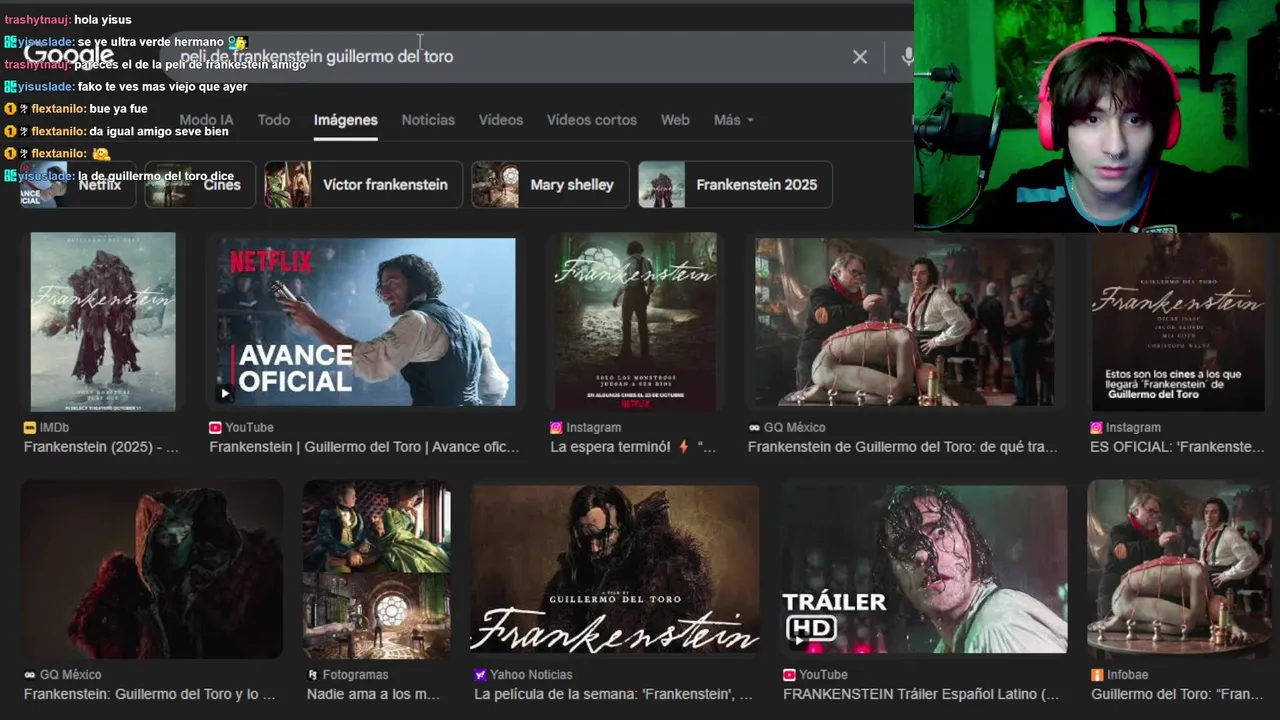
Task: Switch to the Modo IA tab
Action: (206, 120)
